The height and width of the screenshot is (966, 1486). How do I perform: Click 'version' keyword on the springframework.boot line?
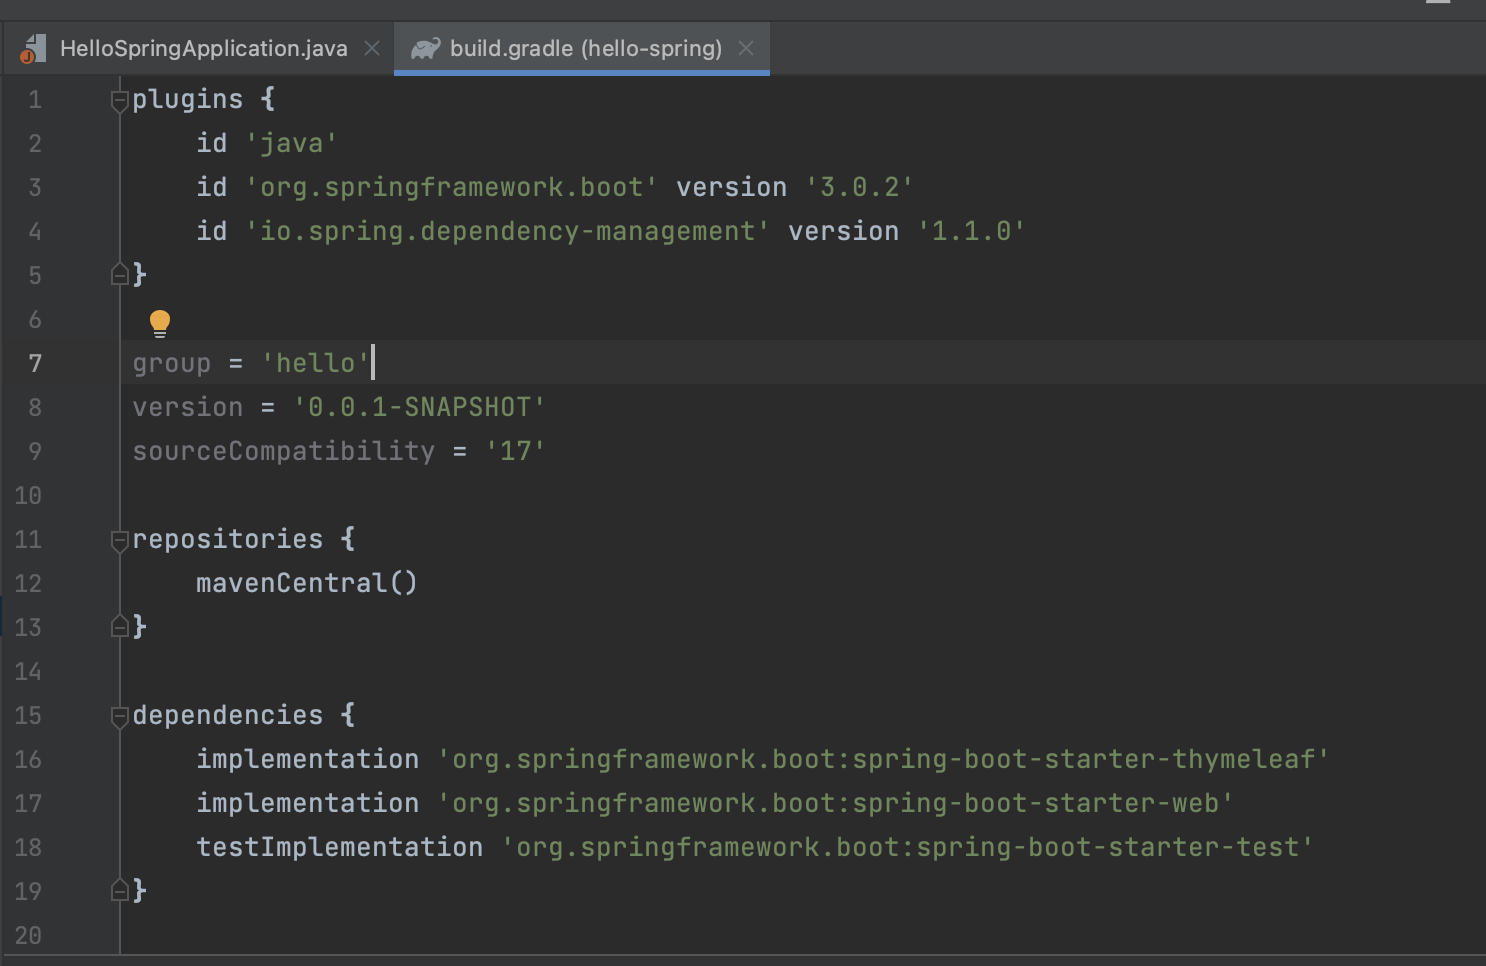pyautogui.click(x=732, y=187)
